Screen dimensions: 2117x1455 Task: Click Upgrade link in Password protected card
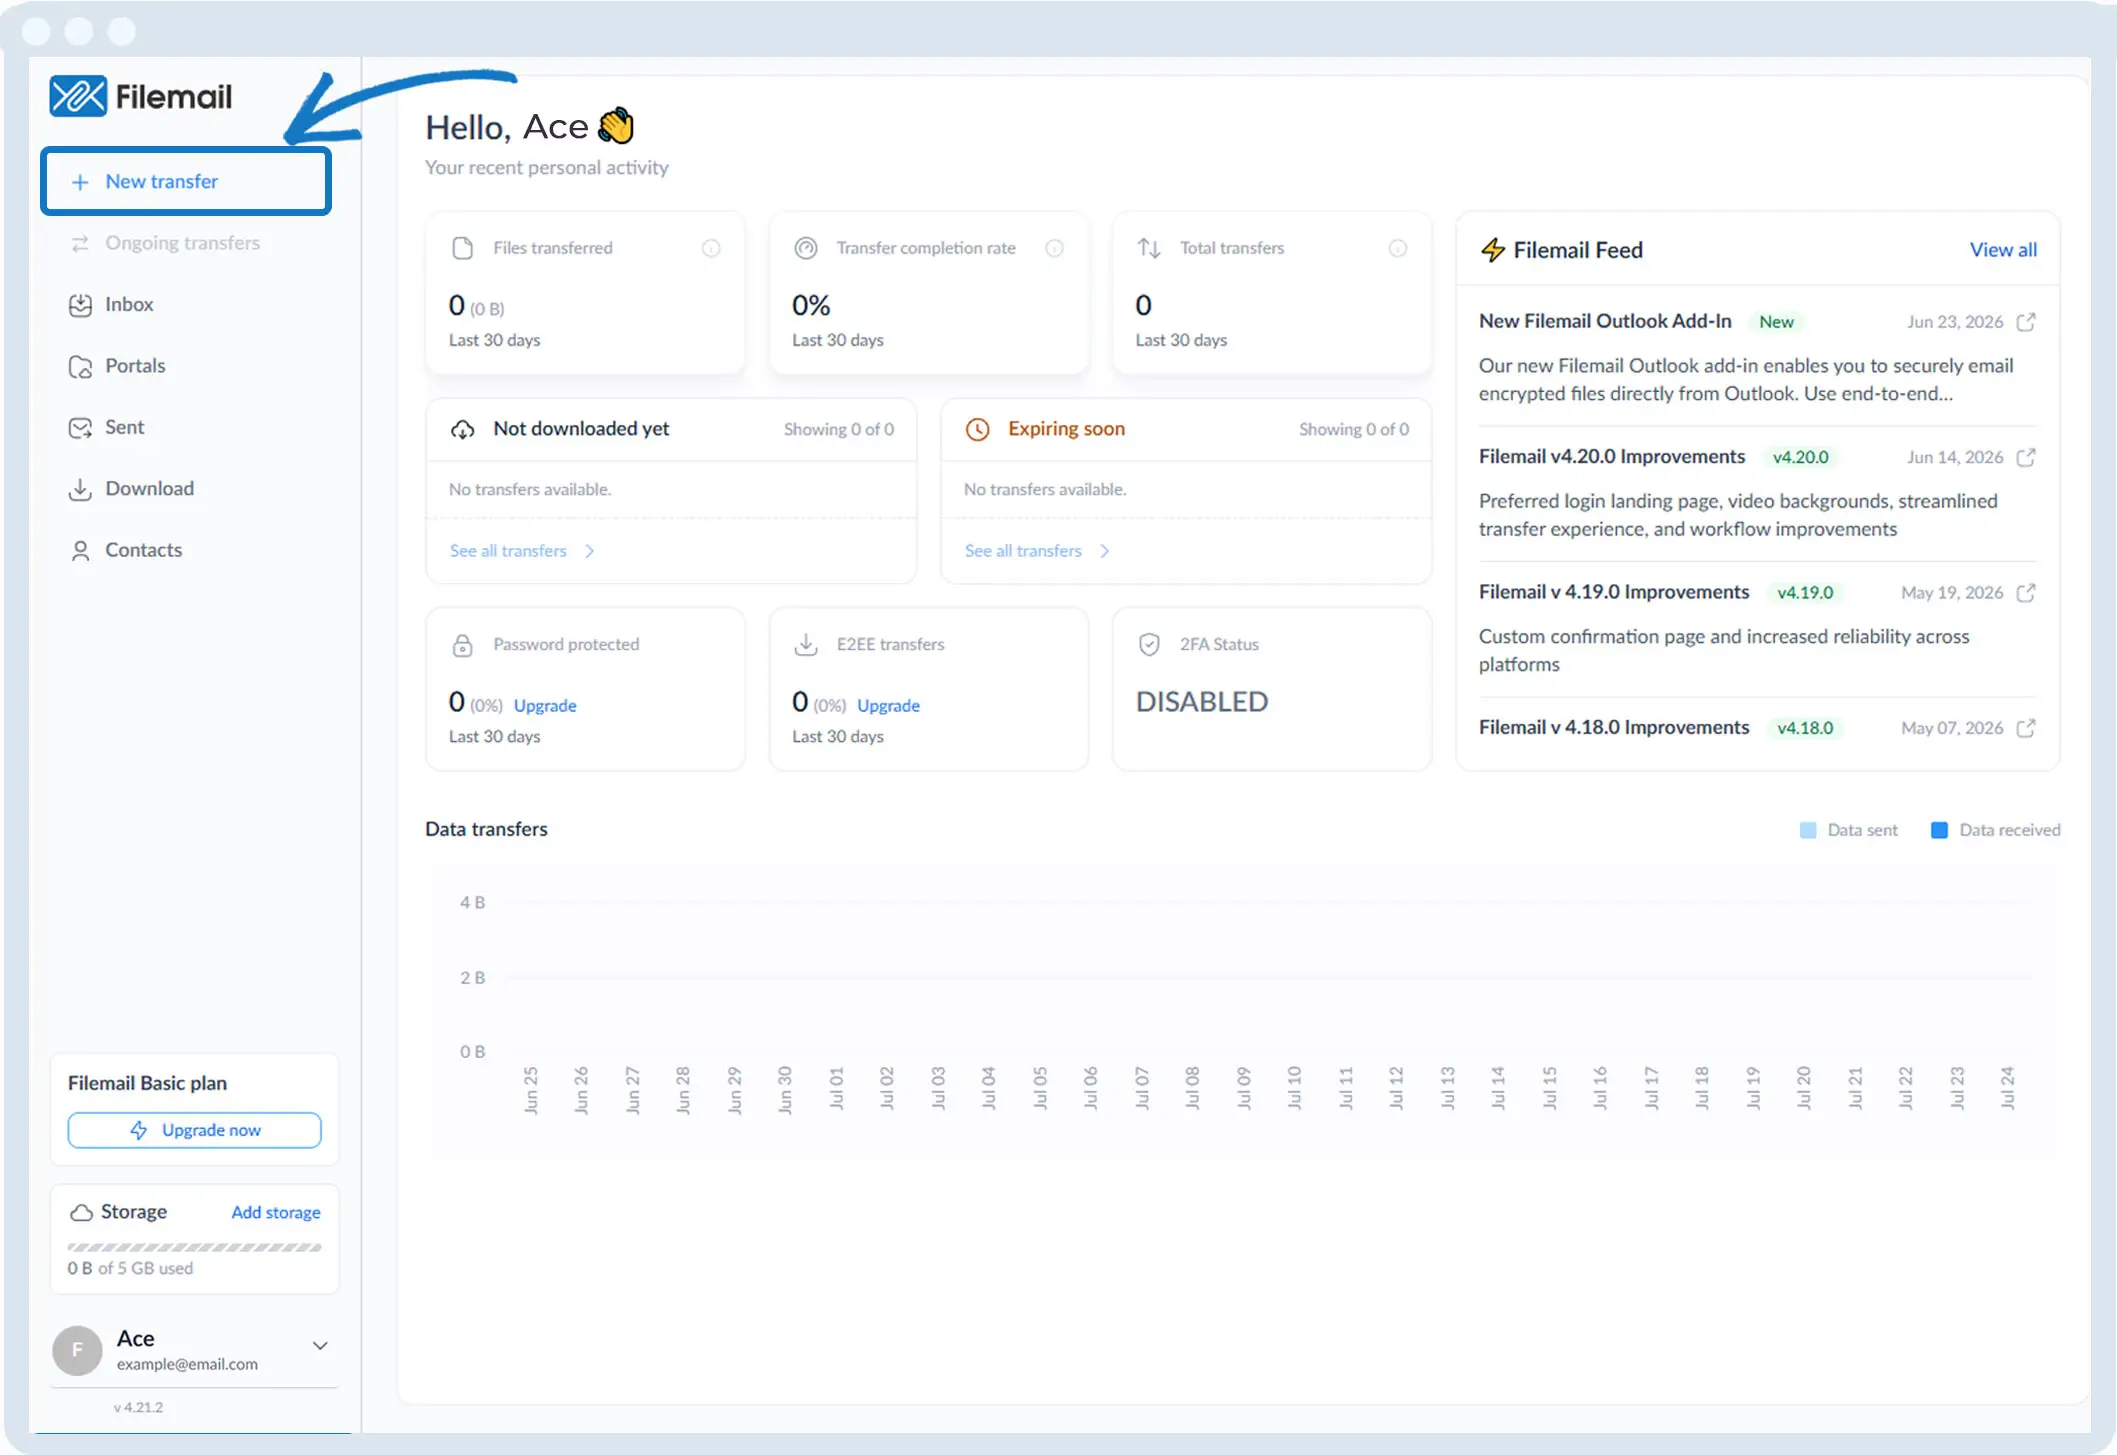[x=545, y=706]
